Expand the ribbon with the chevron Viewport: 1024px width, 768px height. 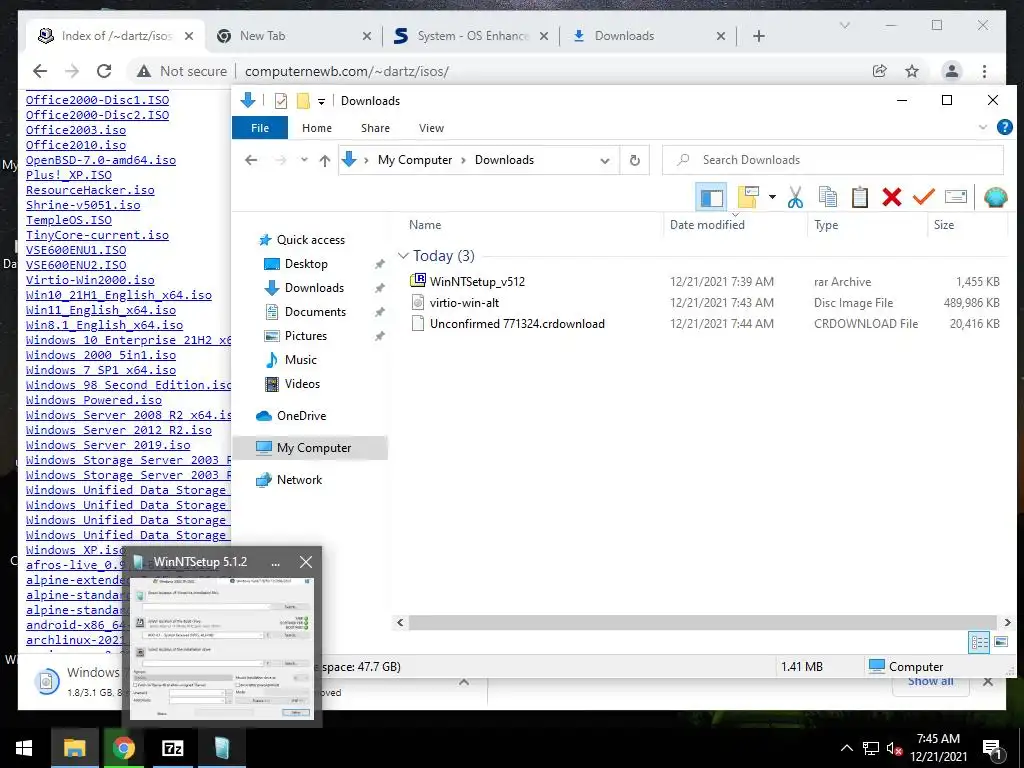click(x=983, y=127)
